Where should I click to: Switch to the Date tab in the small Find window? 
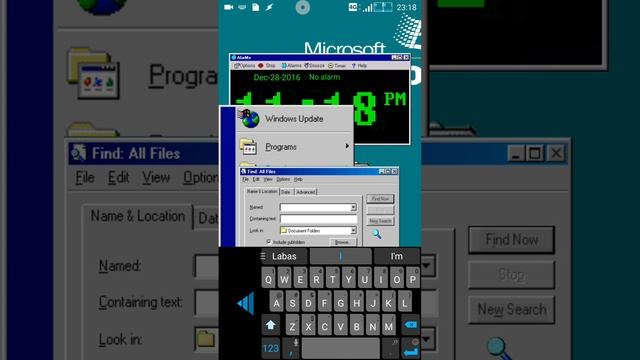tap(286, 192)
